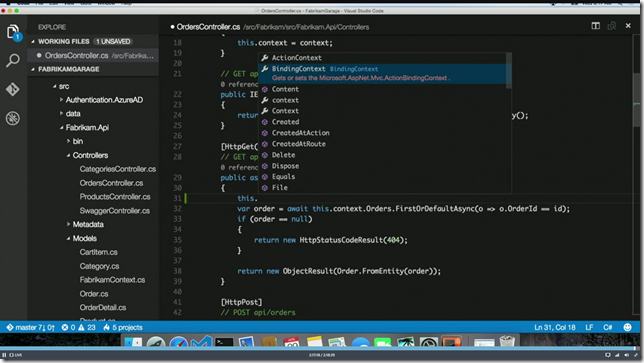This screenshot has height=363, width=644.
Task: Expand the Metadata folder
Action: coord(68,224)
